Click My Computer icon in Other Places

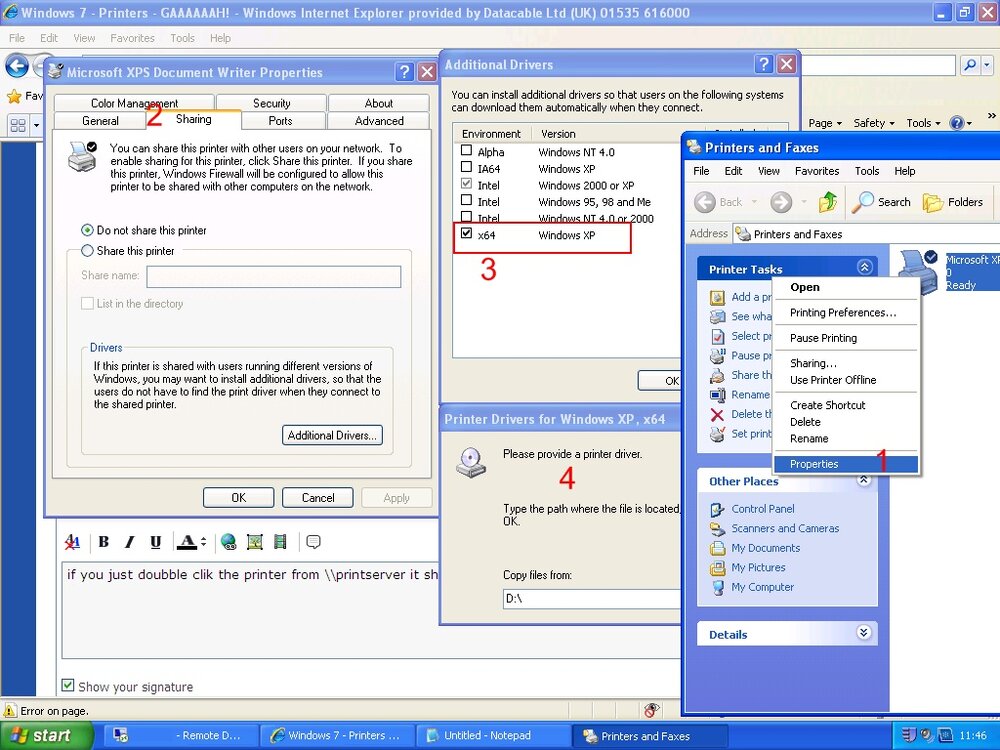717,587
